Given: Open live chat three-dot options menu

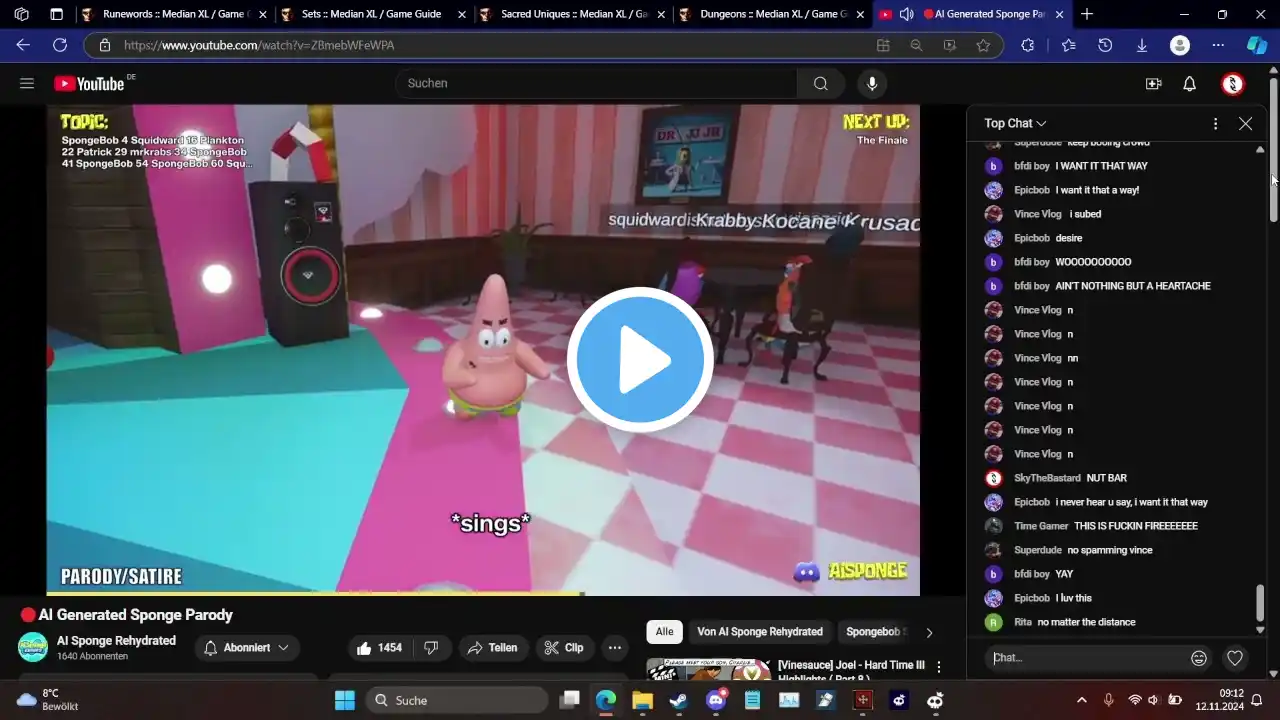Looking at the screenshot, I should (1215, 123).
